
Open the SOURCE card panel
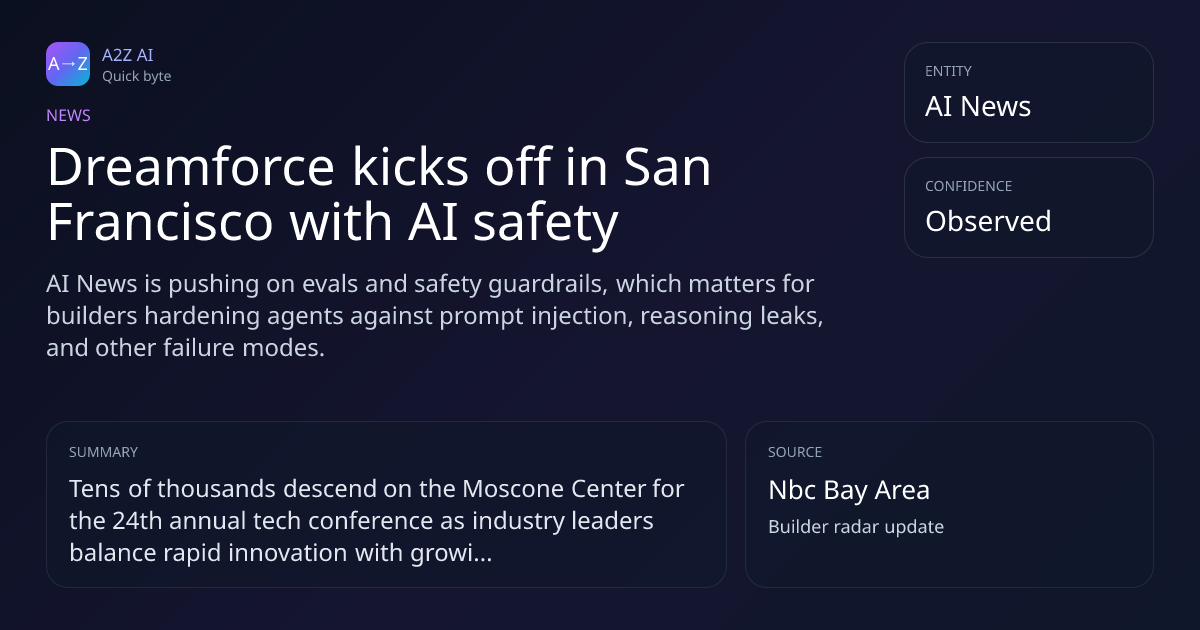(x=949, y=504)
